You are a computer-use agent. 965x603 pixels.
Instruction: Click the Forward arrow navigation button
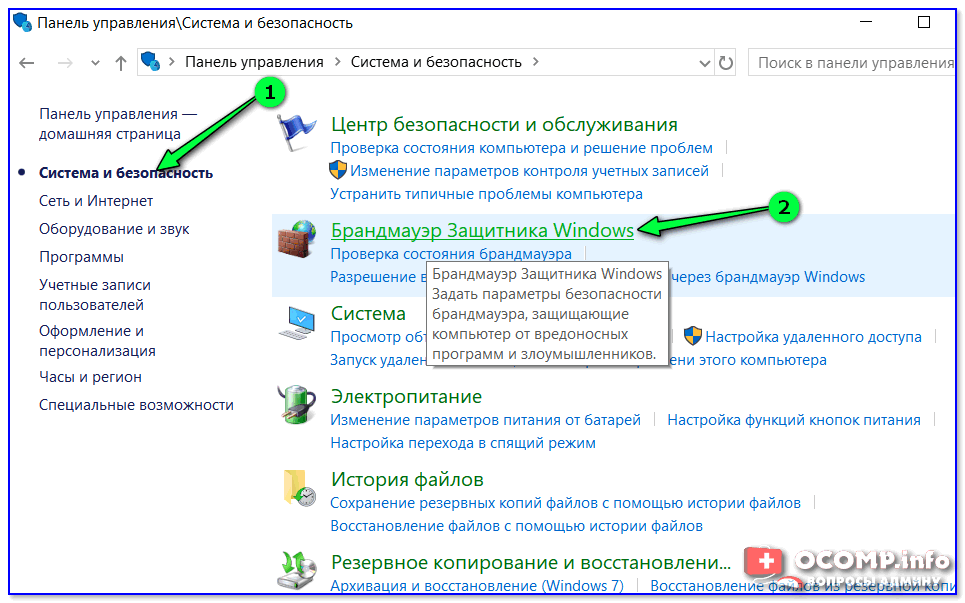pos(65,63)
